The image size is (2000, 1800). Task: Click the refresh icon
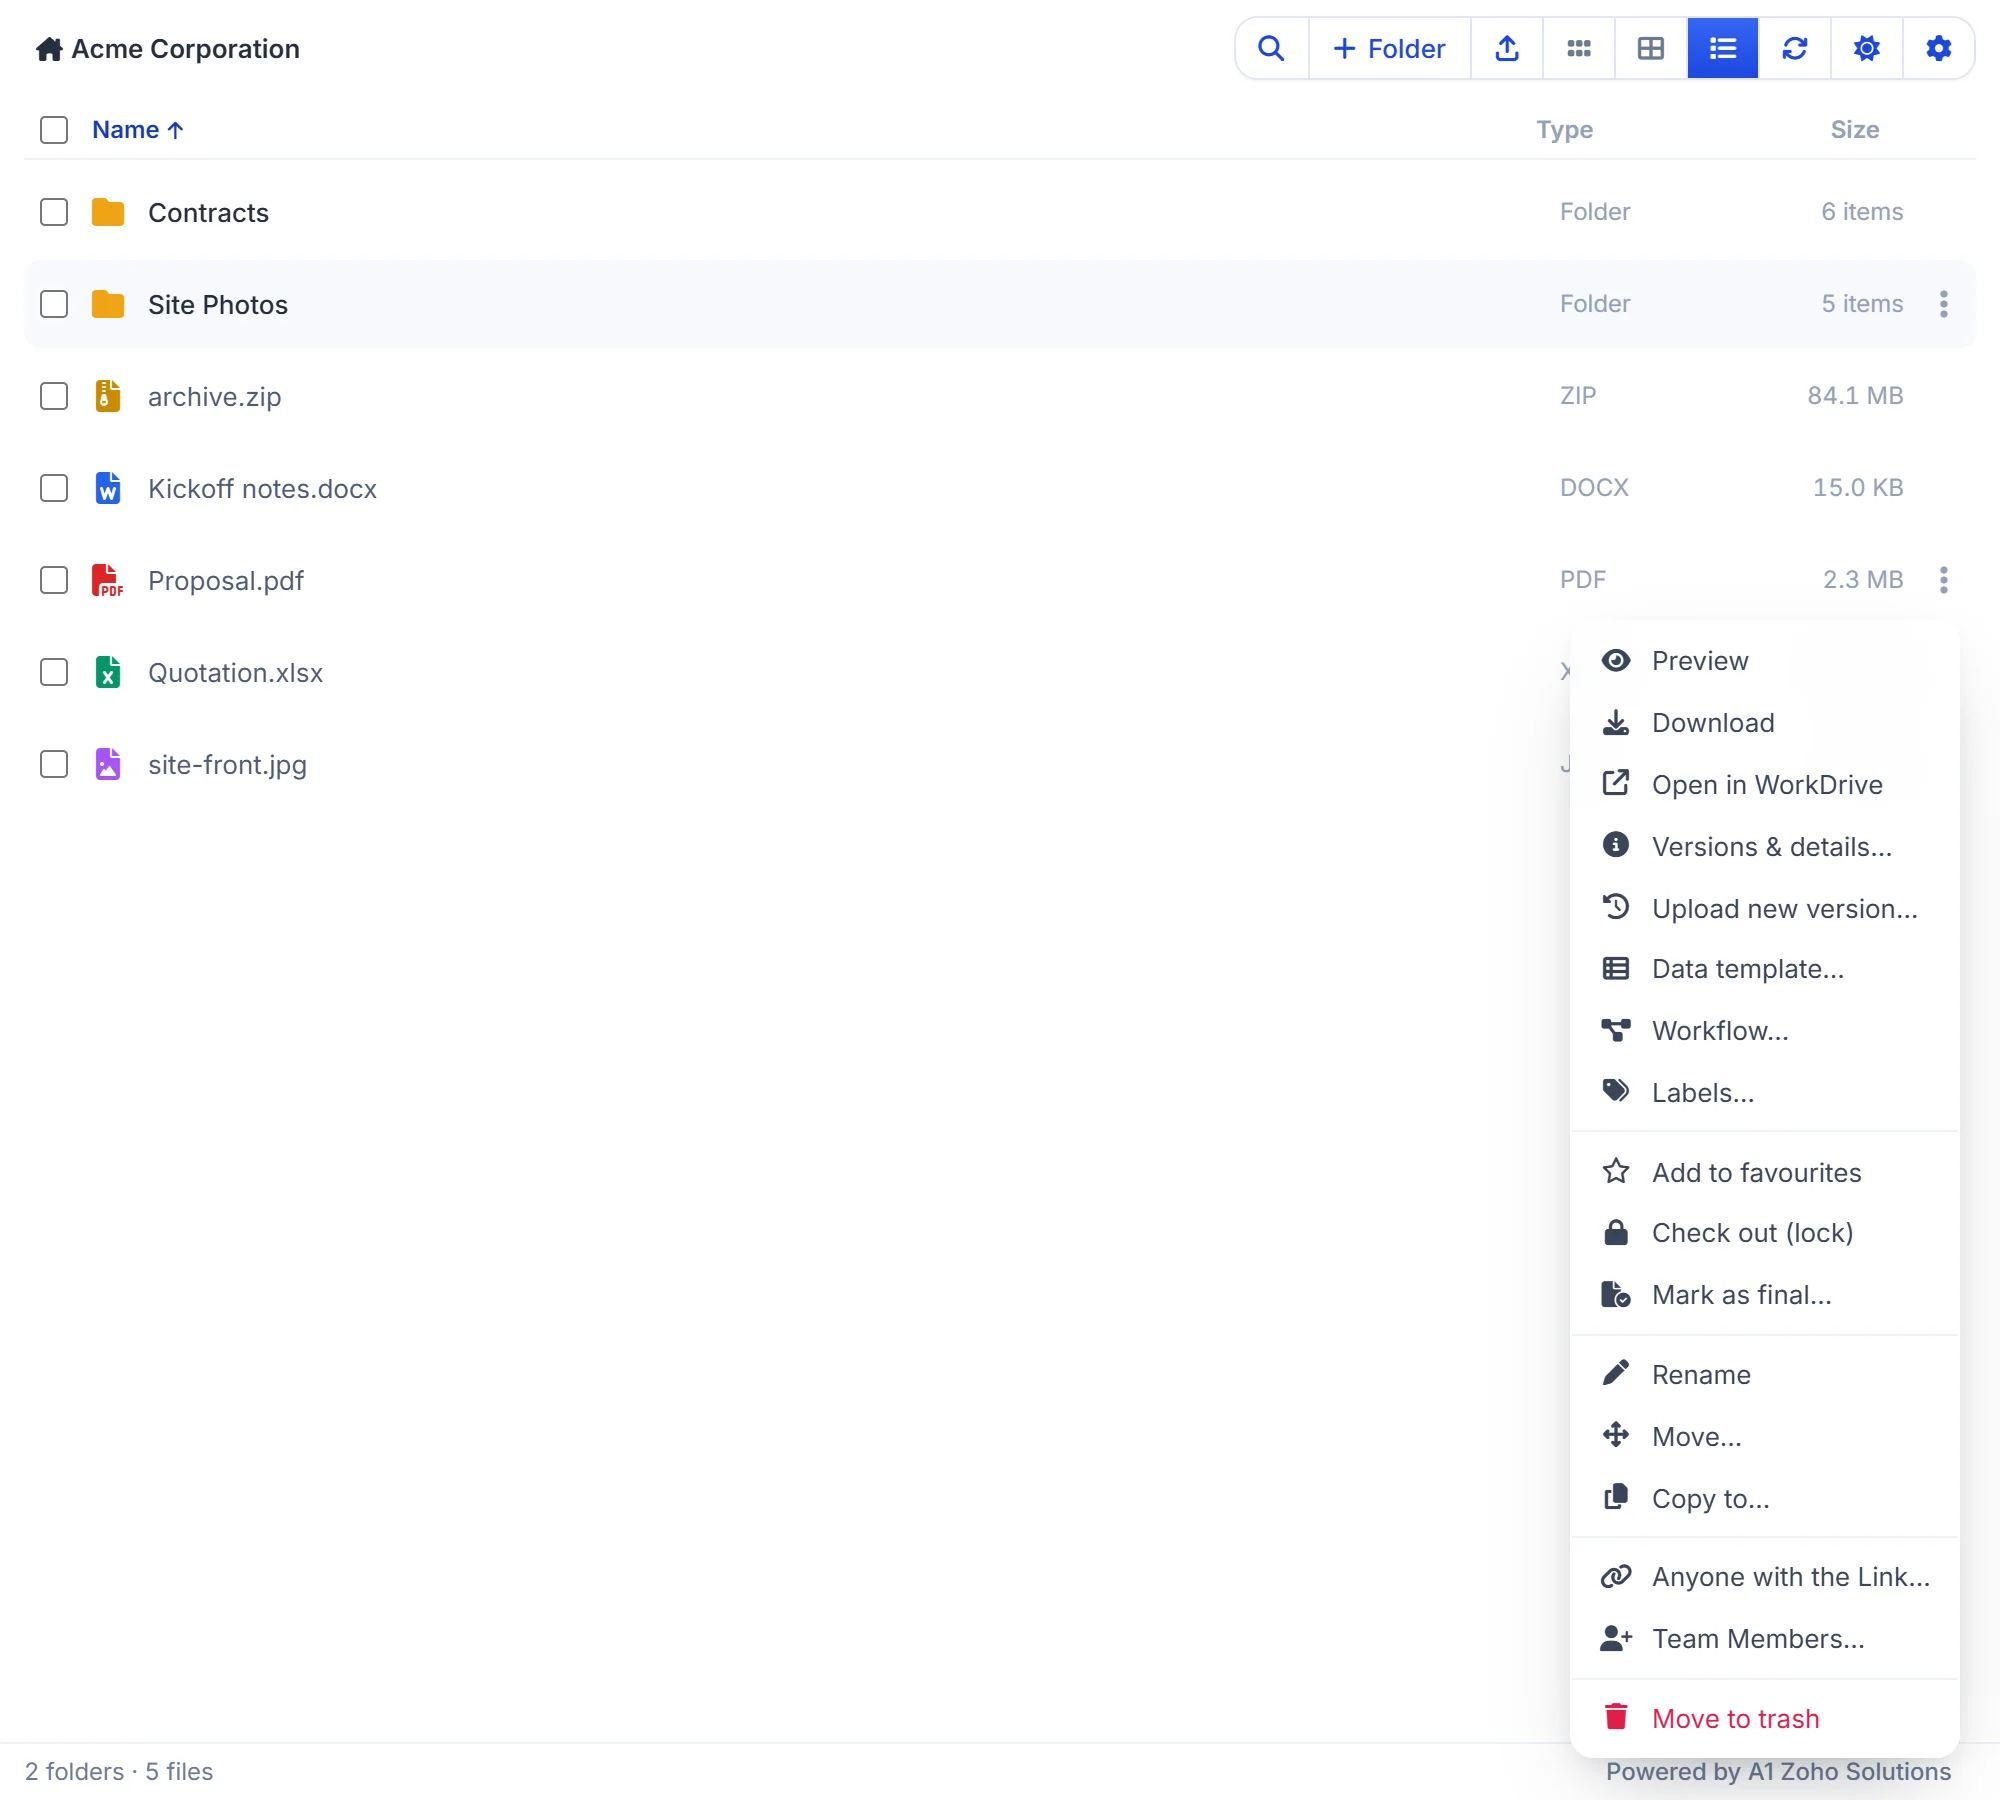click(x=1795, y=48)
